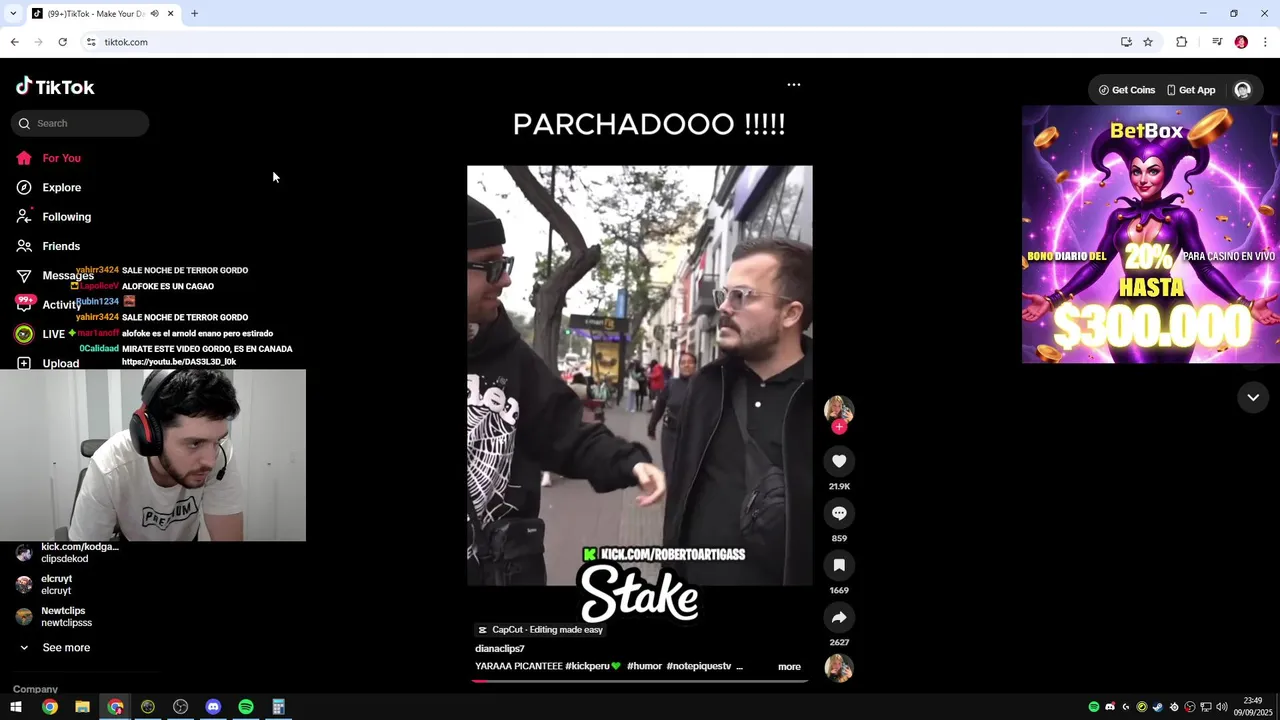The width and height of the screenshot is (1280, 720).
Task: Bookmark this page with the star
Action: pyautogui.click(x=1148, y=42)
